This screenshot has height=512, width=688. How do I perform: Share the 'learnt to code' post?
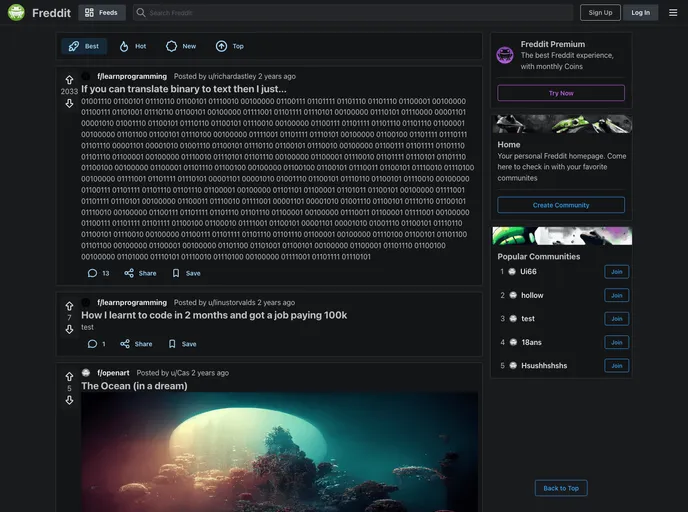(136, 344)
